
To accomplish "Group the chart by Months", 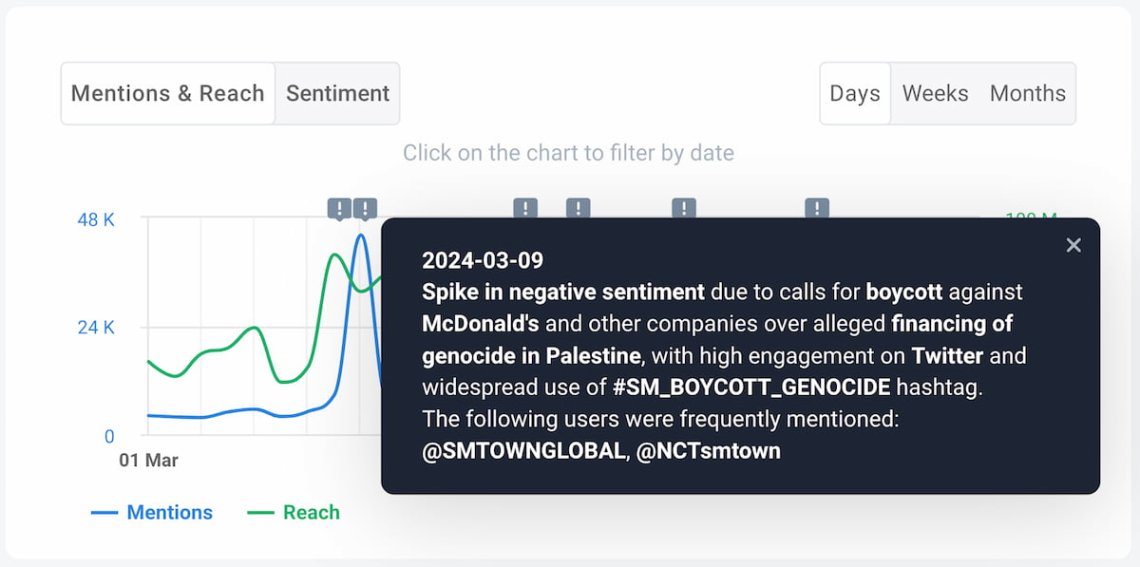I will [1027, 94].
